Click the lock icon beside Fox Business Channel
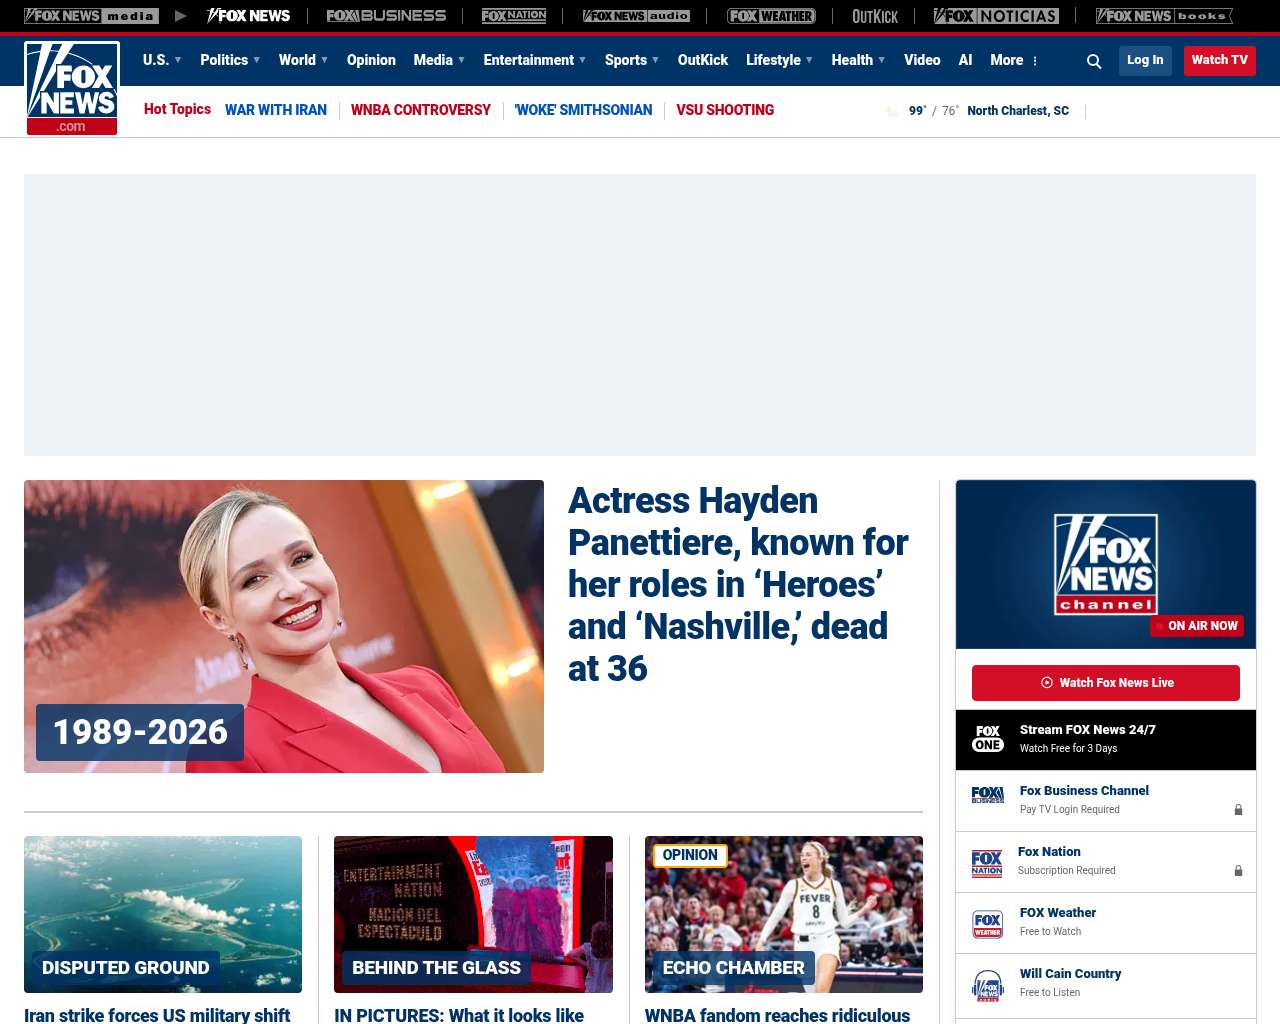1280x1024 pixels. click(1238, 809)
